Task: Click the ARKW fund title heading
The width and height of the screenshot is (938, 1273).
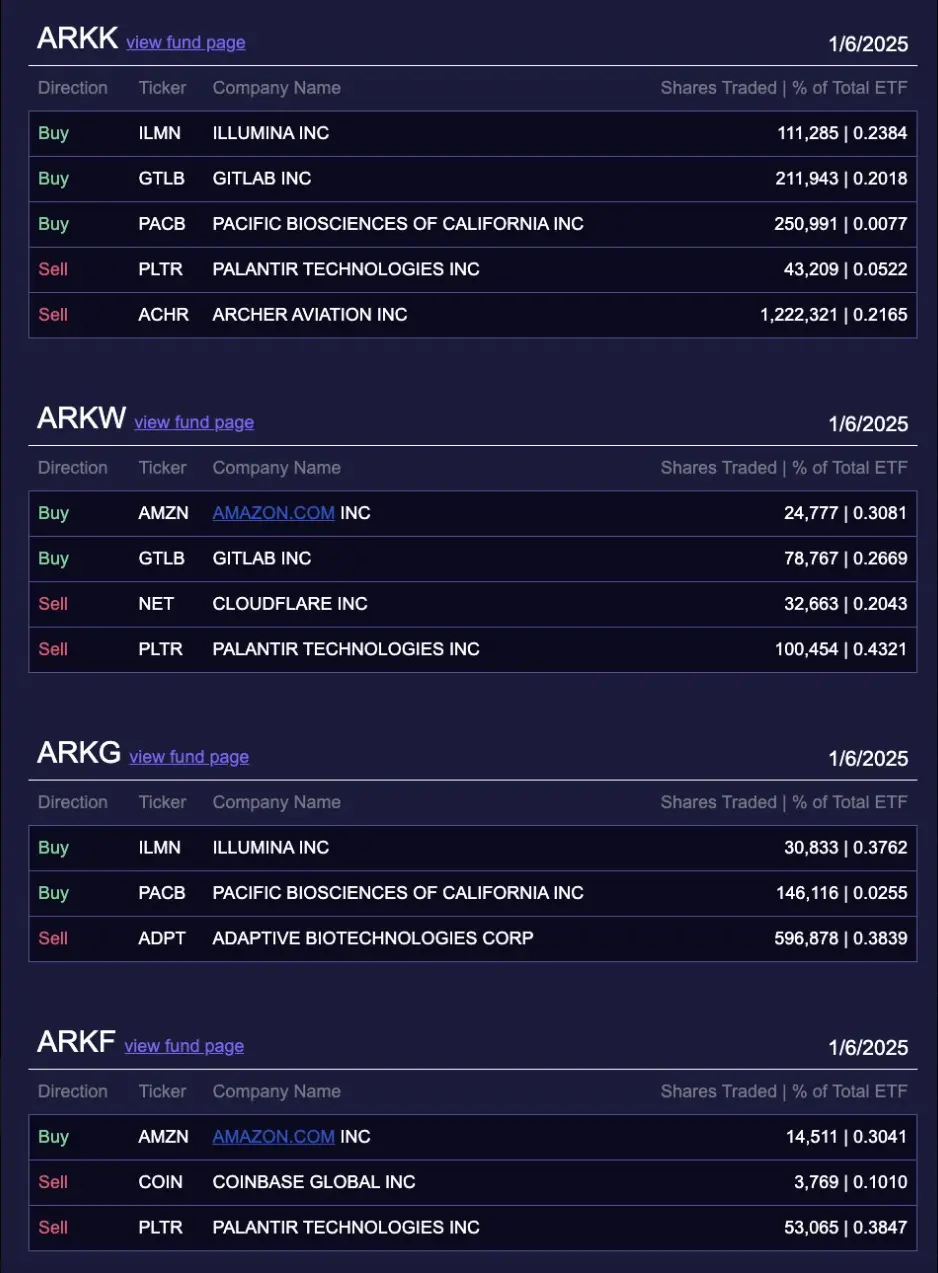Action: click(x=79, y=420)
